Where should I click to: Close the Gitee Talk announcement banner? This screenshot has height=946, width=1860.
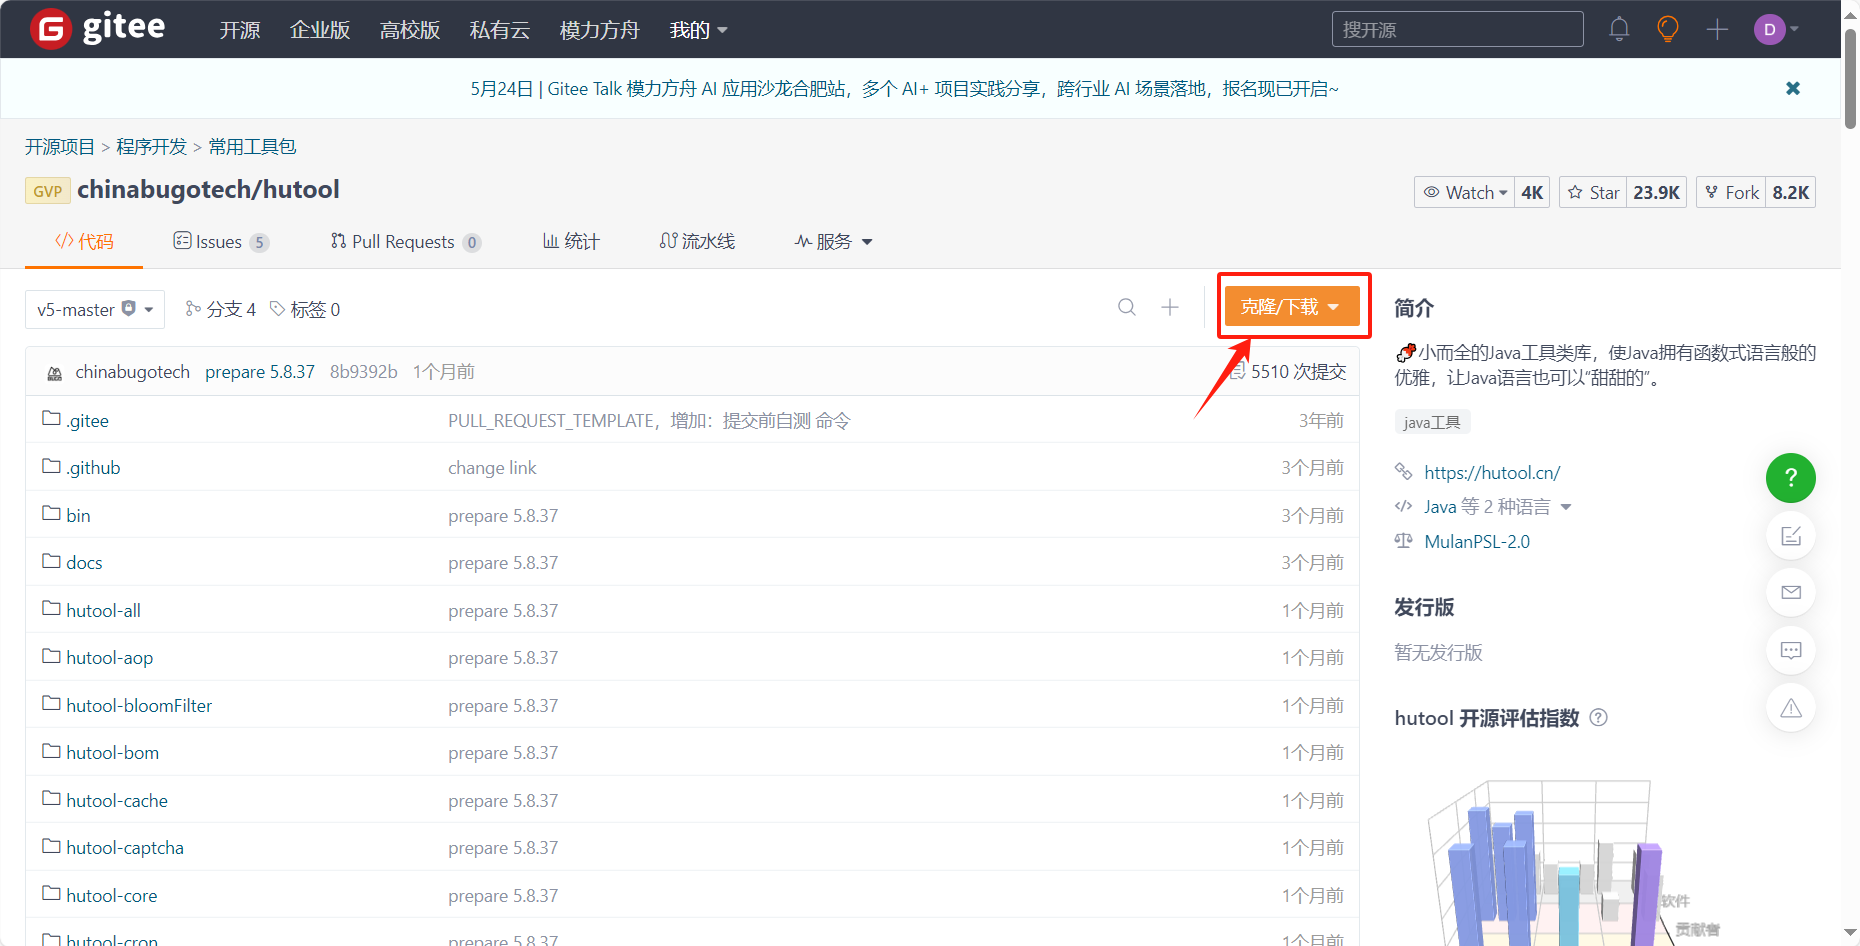point(1793,88)
